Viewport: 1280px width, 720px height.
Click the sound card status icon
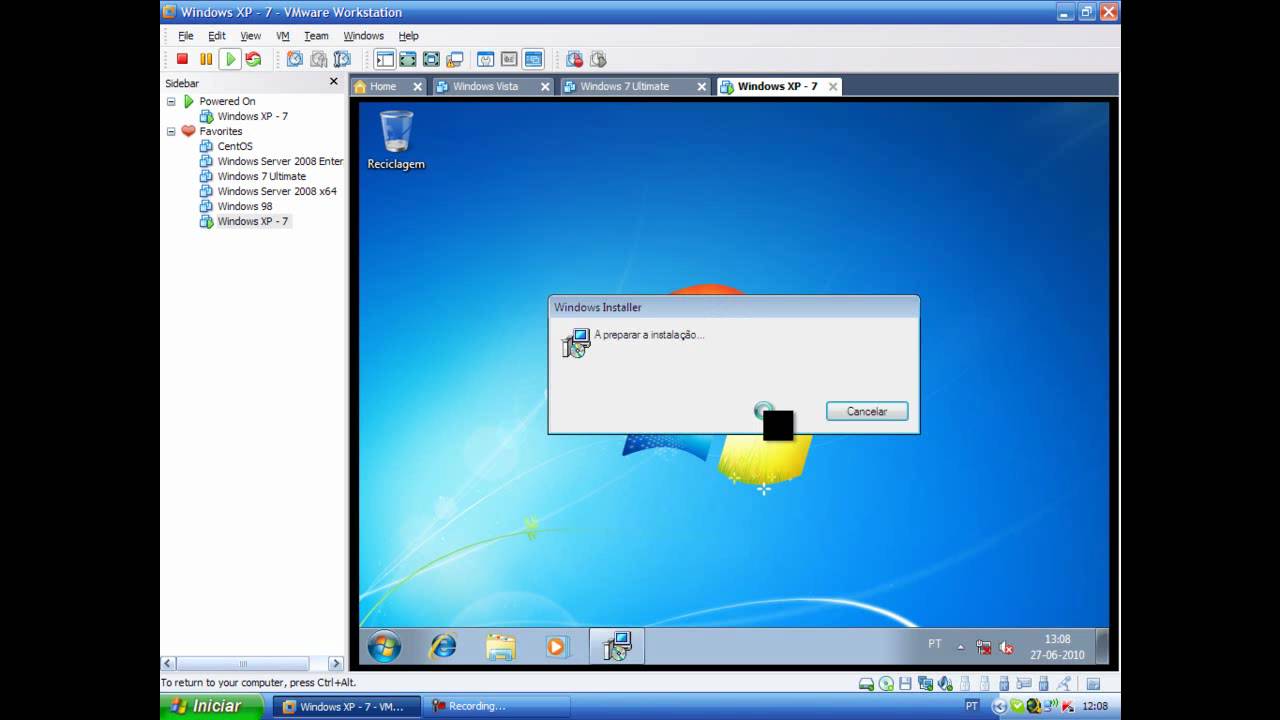pos(945,684)
